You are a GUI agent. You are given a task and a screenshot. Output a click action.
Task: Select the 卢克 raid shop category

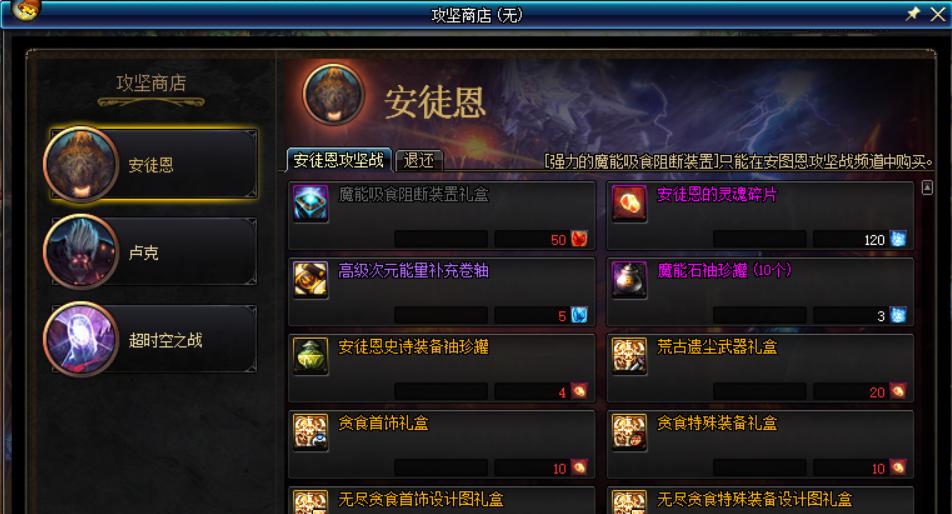(151, 252)
